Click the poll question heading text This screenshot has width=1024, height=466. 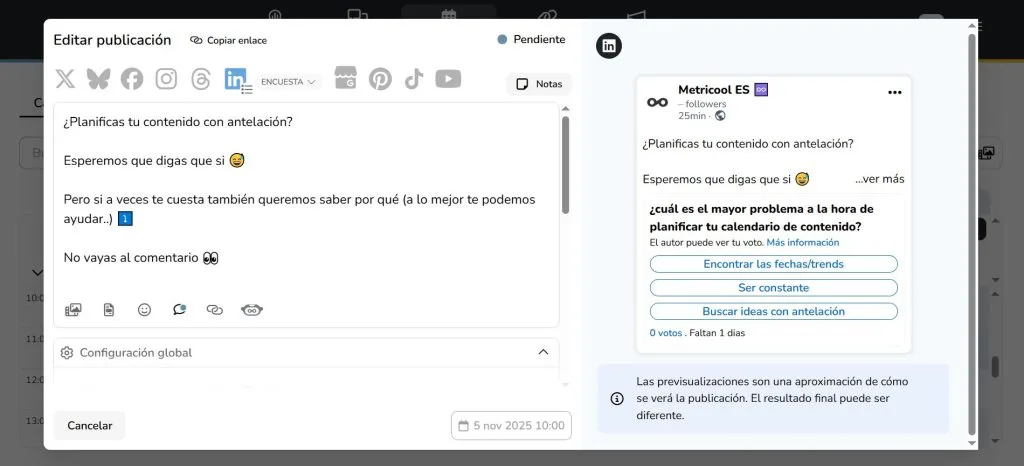761,218
